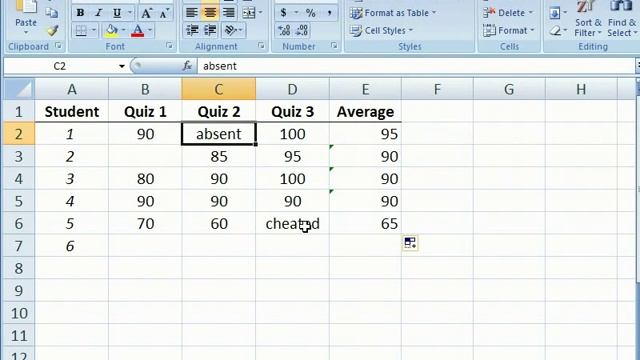Select the Format Painter brush
Viewport: 640px width, 360px height.
point(52,30)
